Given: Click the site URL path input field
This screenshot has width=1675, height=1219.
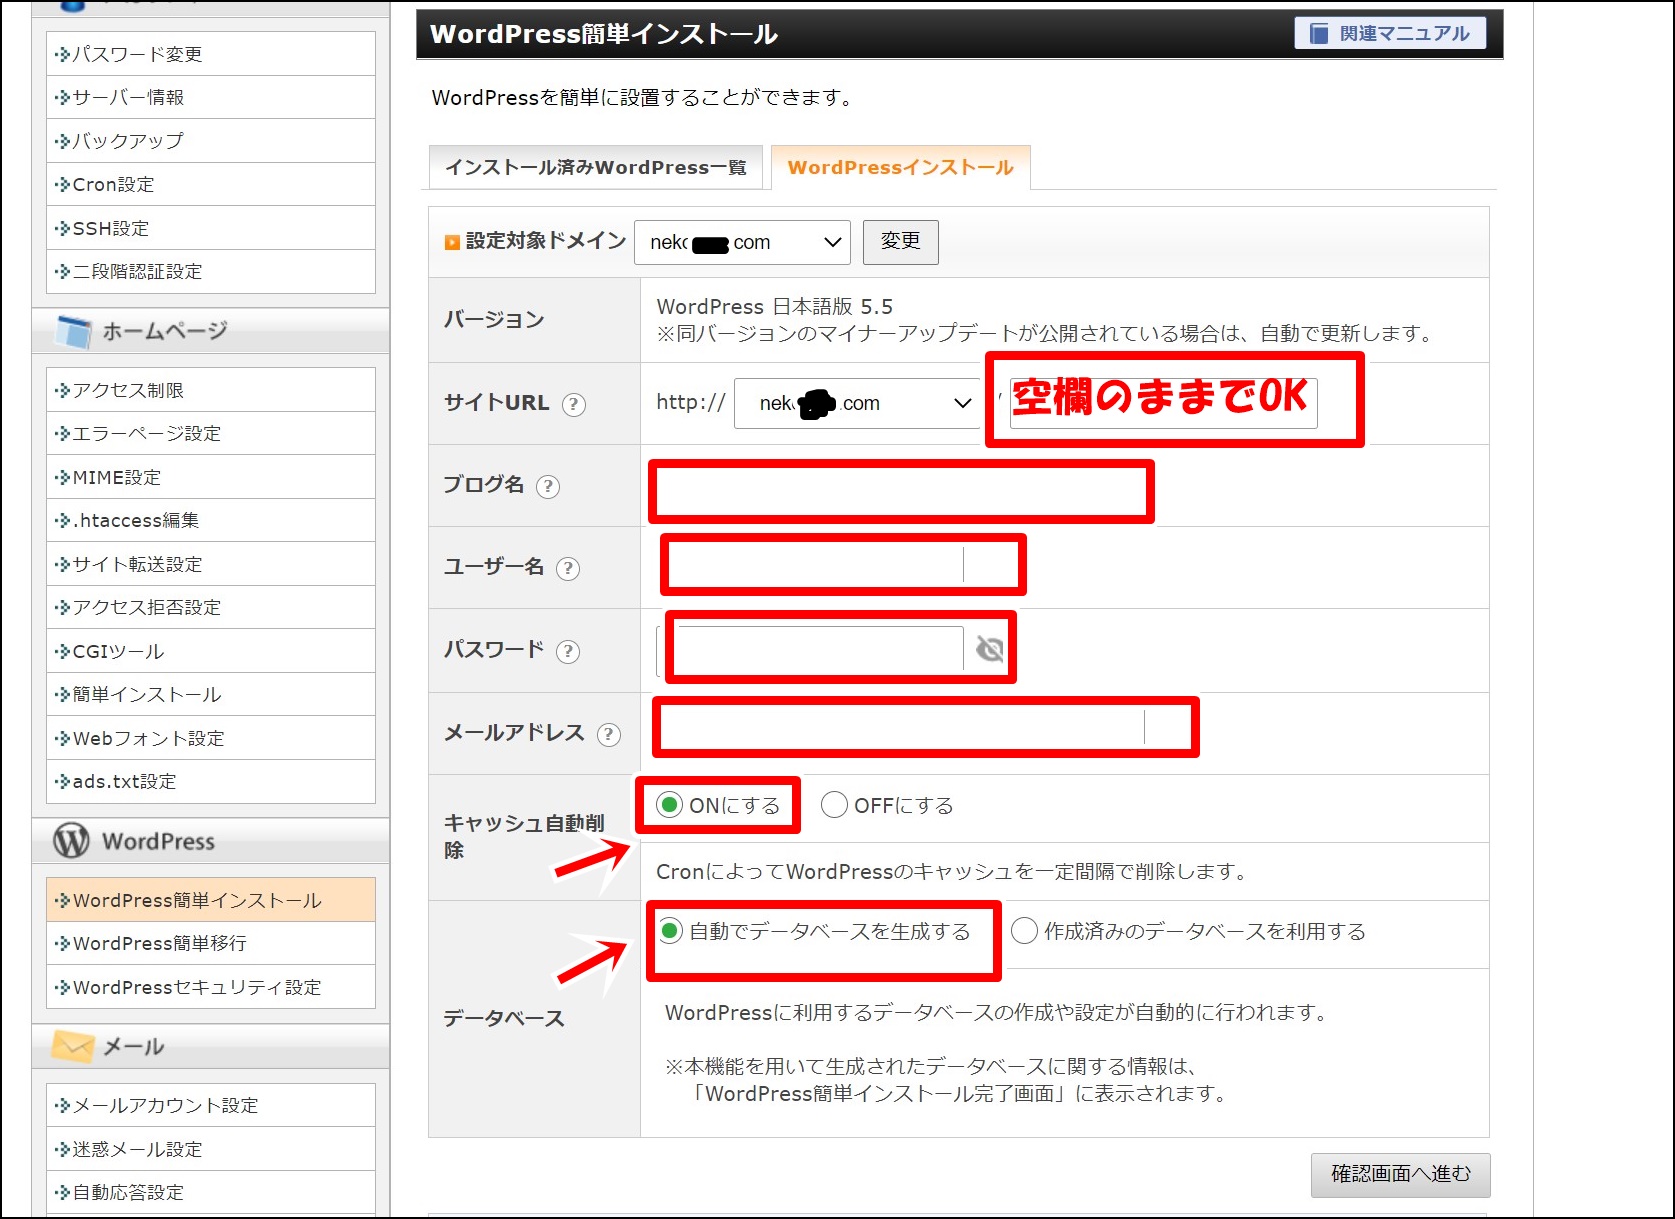Looking at the screenshot, I should [x=1163, y=402].
